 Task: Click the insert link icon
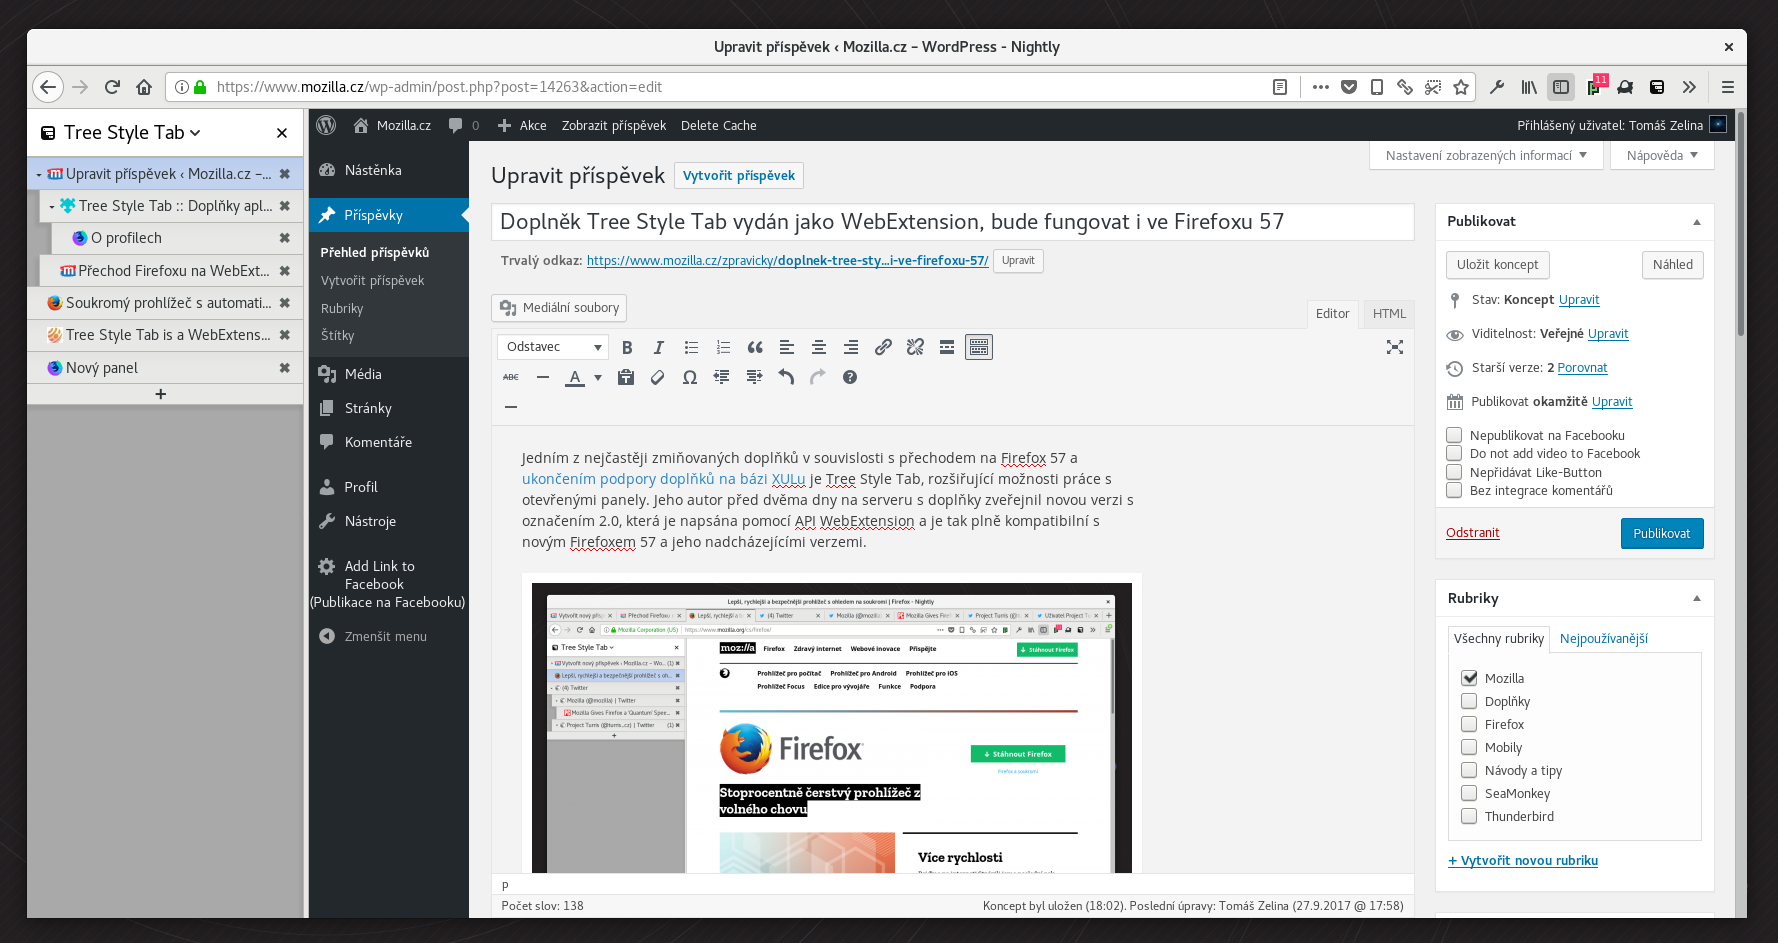883,347
